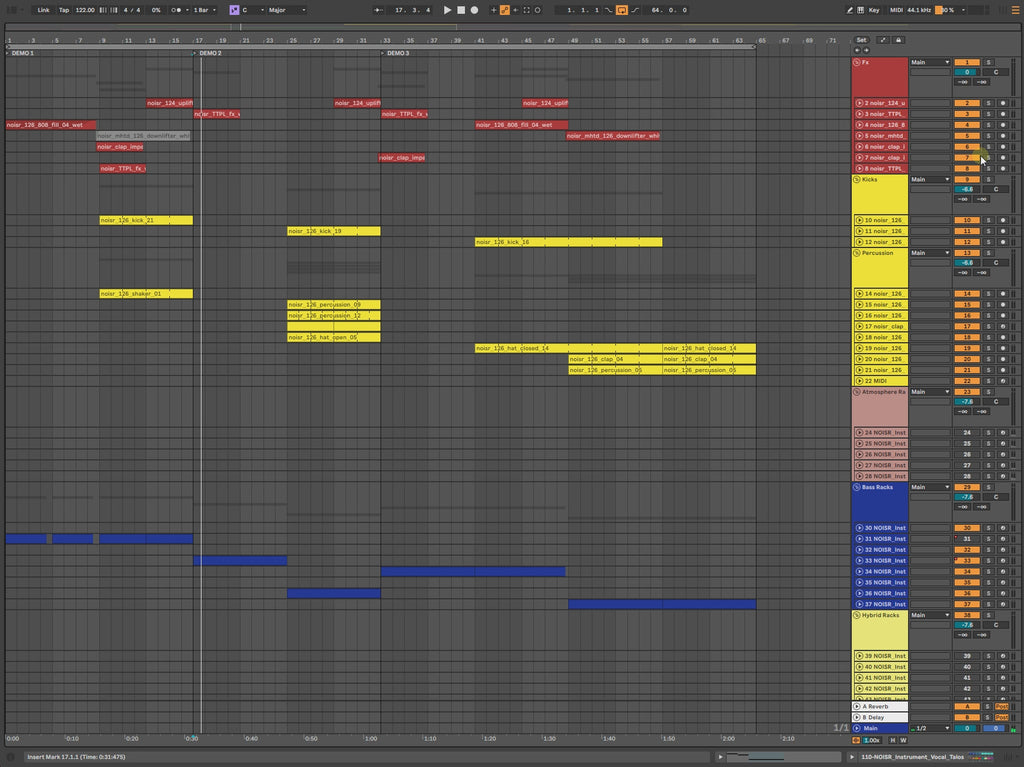This screenshot has height=767, width=1024.
Task: Click the Link button
Action: pos(43,10)
